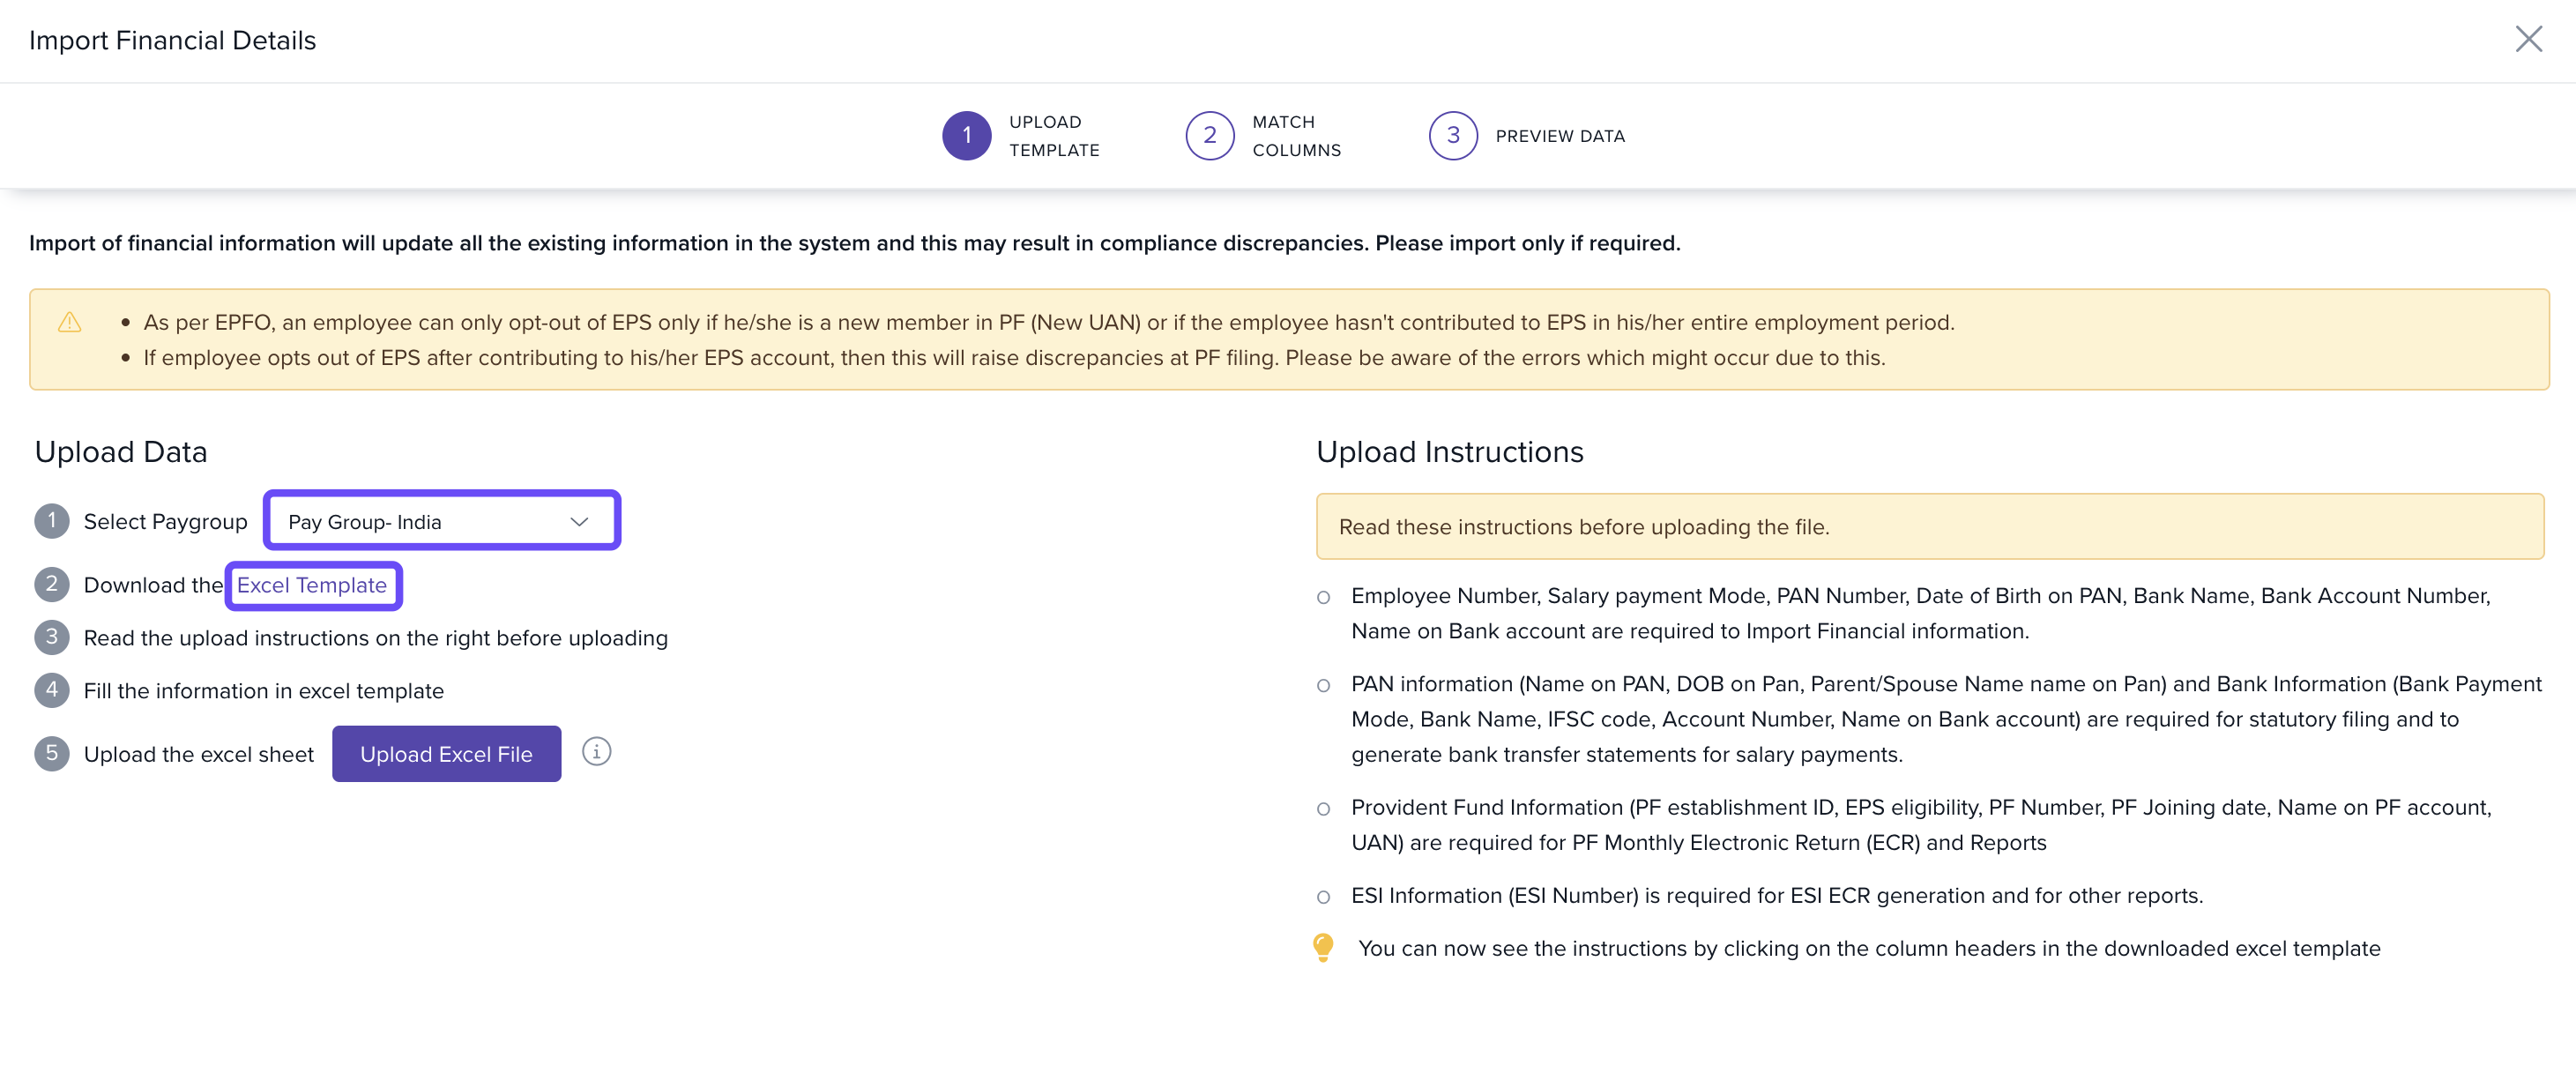Click the yellow warning triangle icon
This screenshot has height=1073, width=2576.
69,322
